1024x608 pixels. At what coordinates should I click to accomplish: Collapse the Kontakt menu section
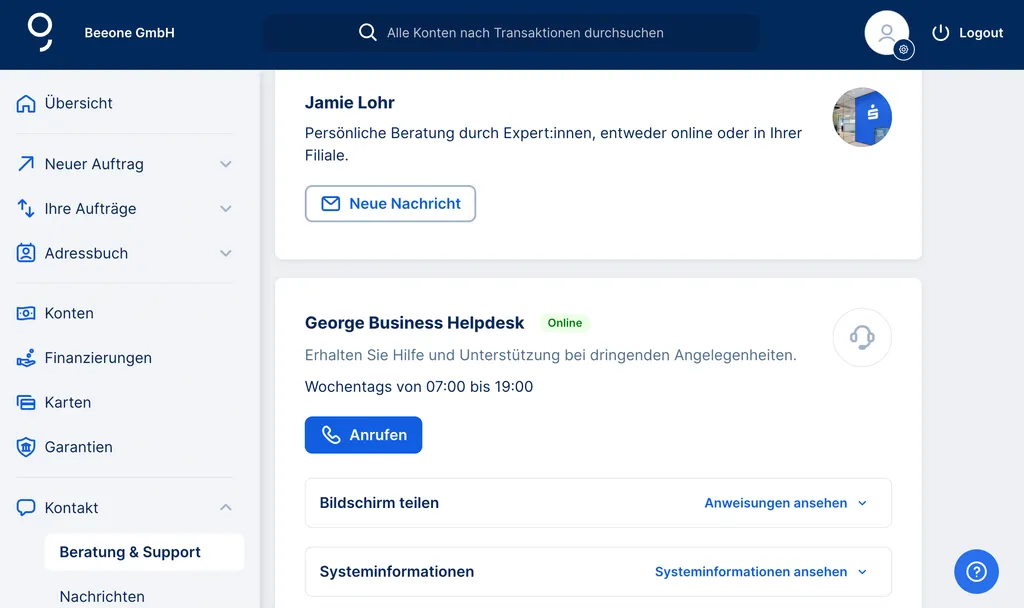(x=226, y=508)
